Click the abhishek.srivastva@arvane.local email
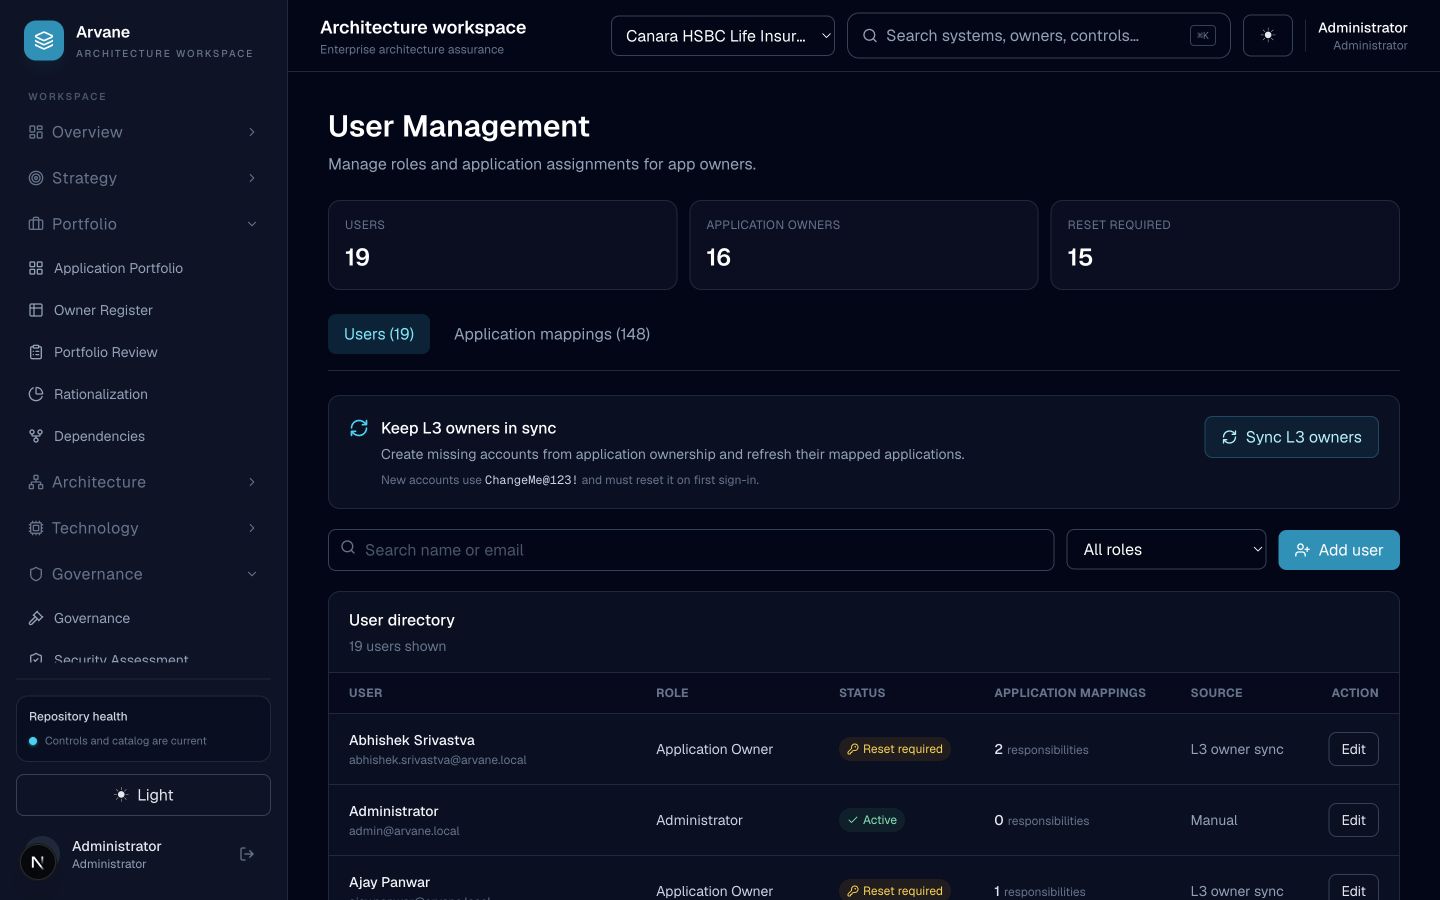This screenshot has height=900, width=1440. (437, 760)
